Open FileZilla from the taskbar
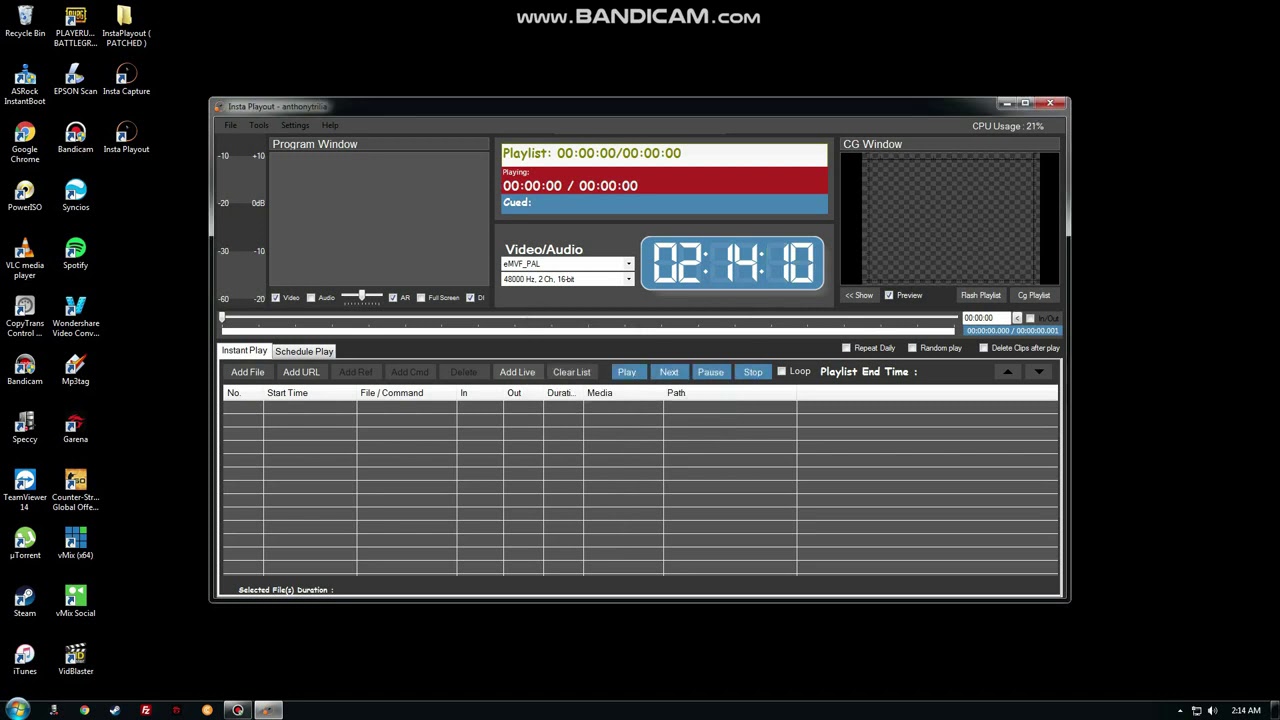1280x720 pixels. pos(145,710)
